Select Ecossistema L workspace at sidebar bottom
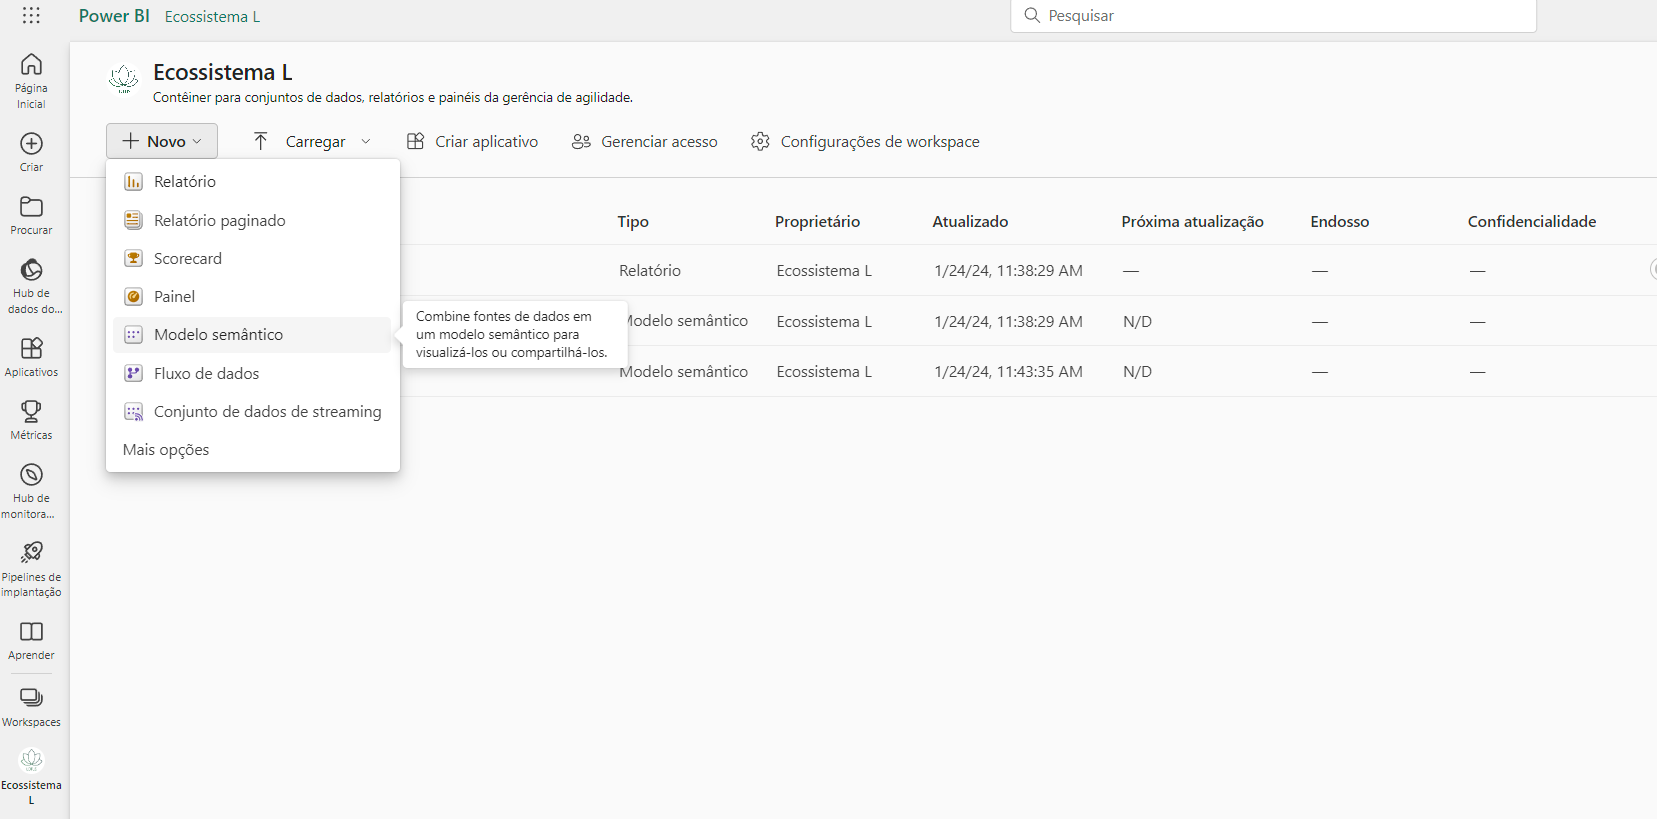The image size is (1657, 819). click(x=31, y=777)
